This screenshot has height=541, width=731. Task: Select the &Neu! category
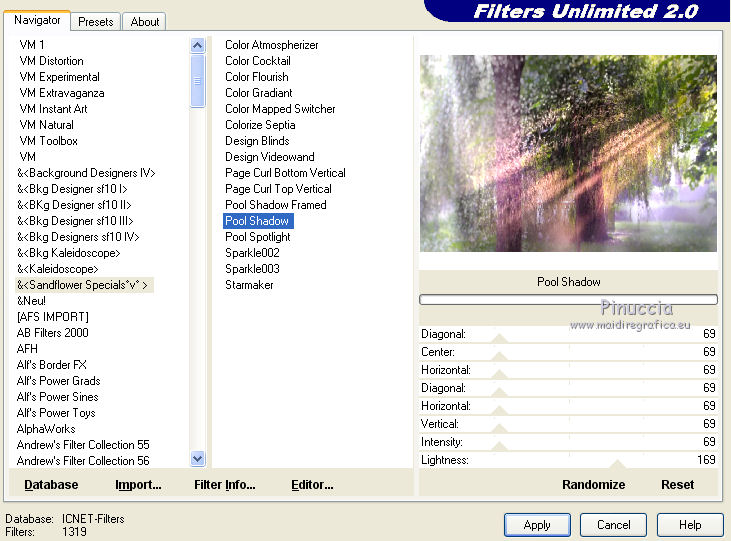click(31, 301)
